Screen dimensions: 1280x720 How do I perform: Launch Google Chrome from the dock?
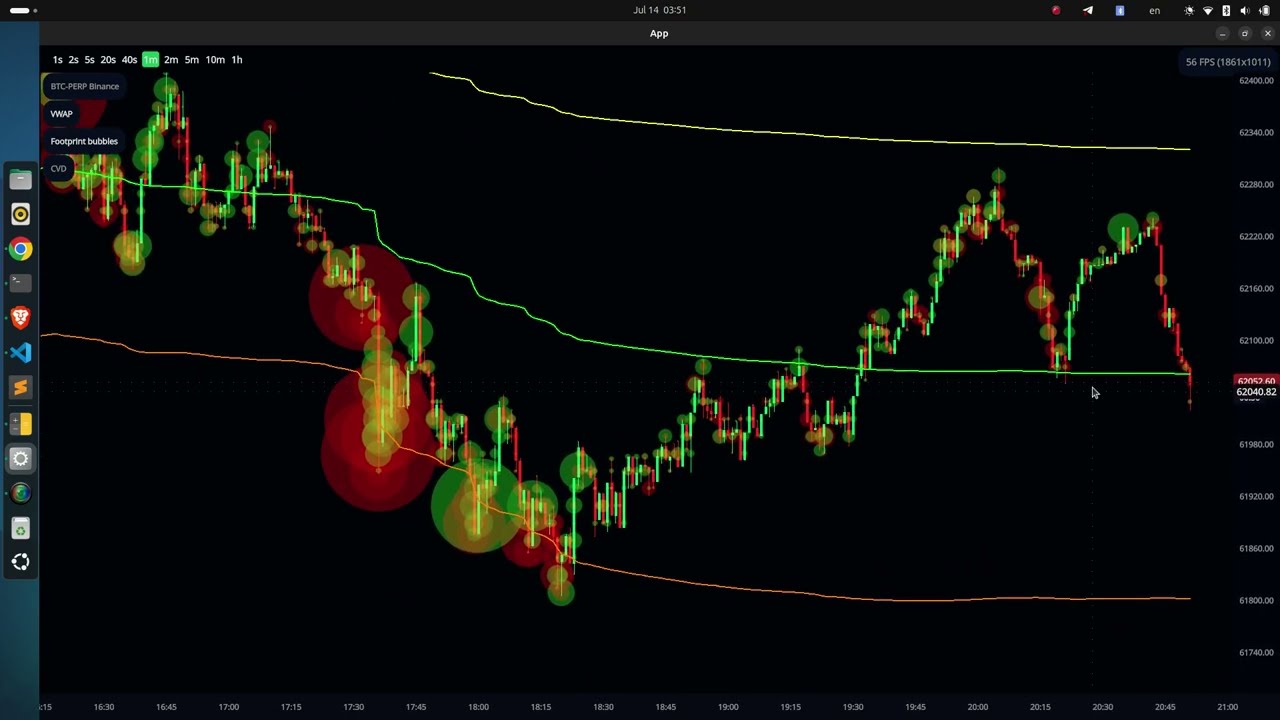20,249
